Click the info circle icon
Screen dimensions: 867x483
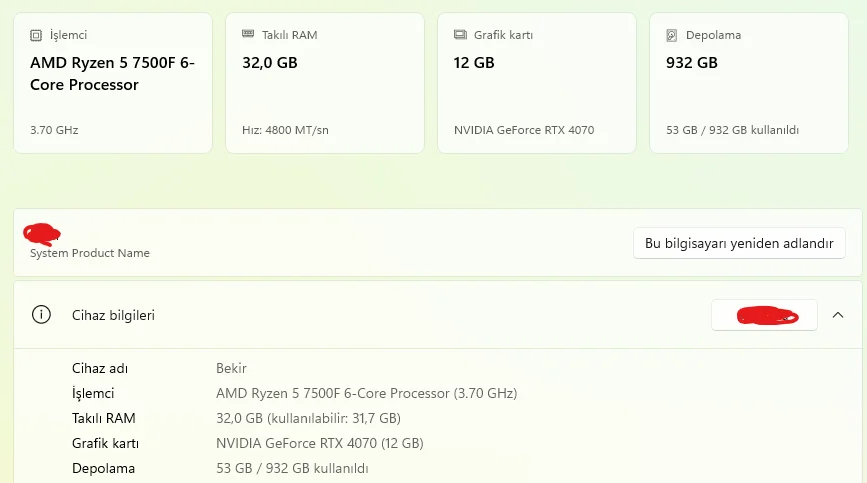(41, 314)
